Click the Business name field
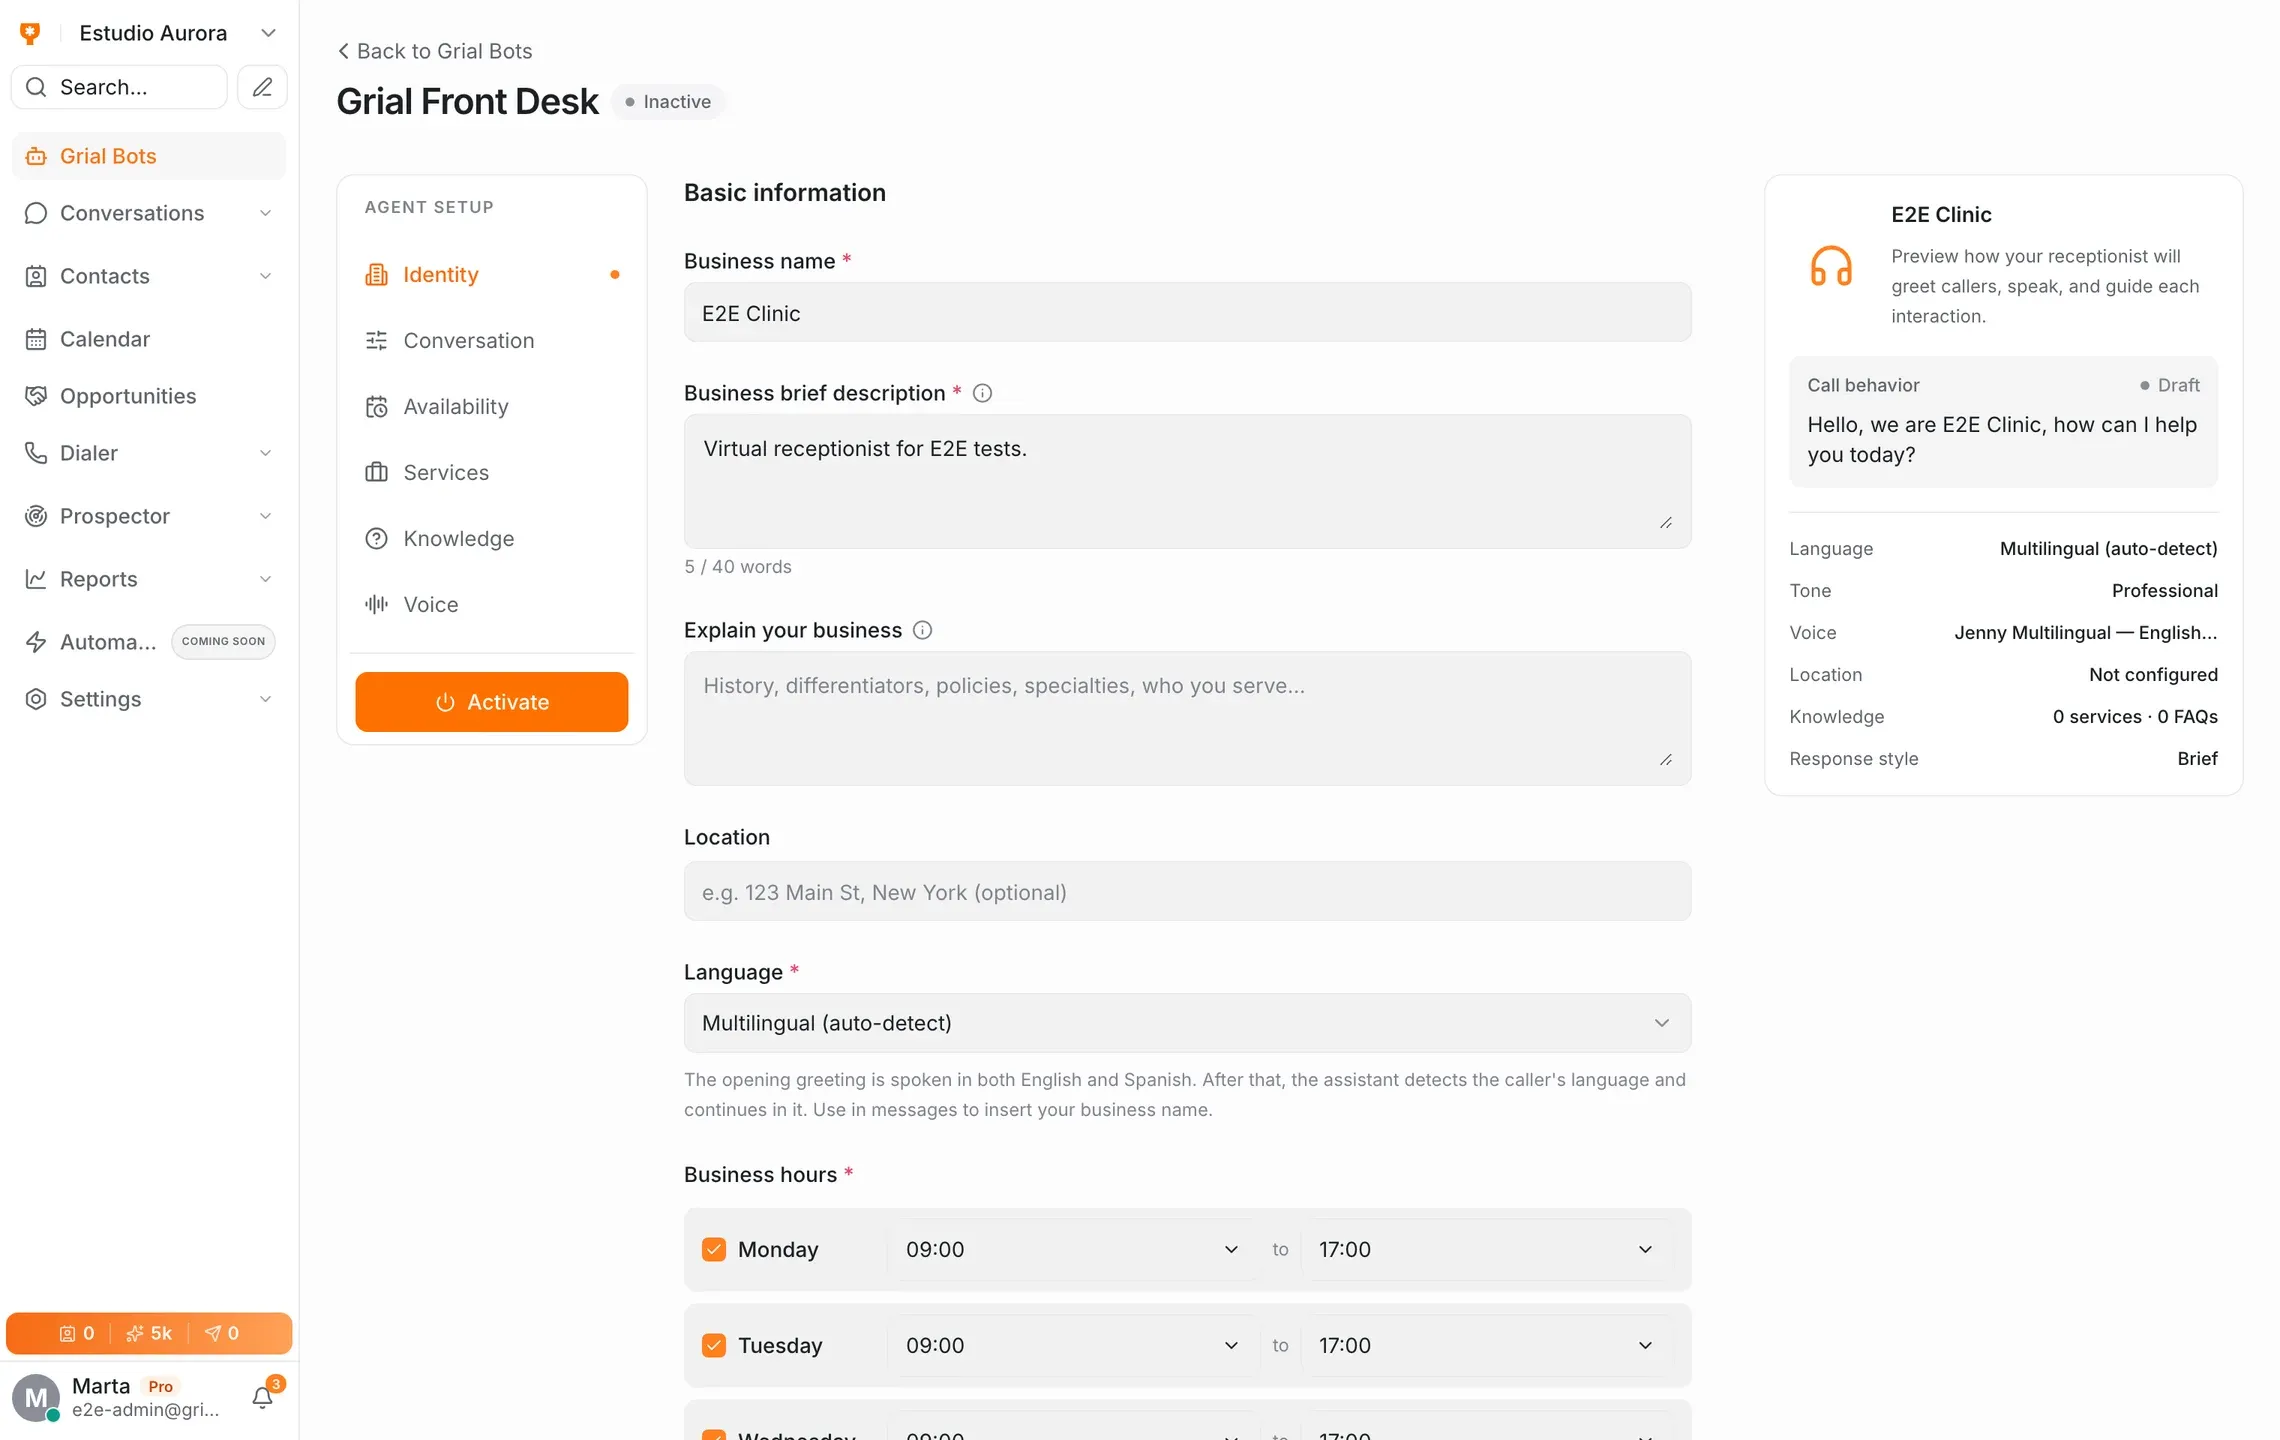This screenshot has height=1440, width=2280. (1187, 312)
